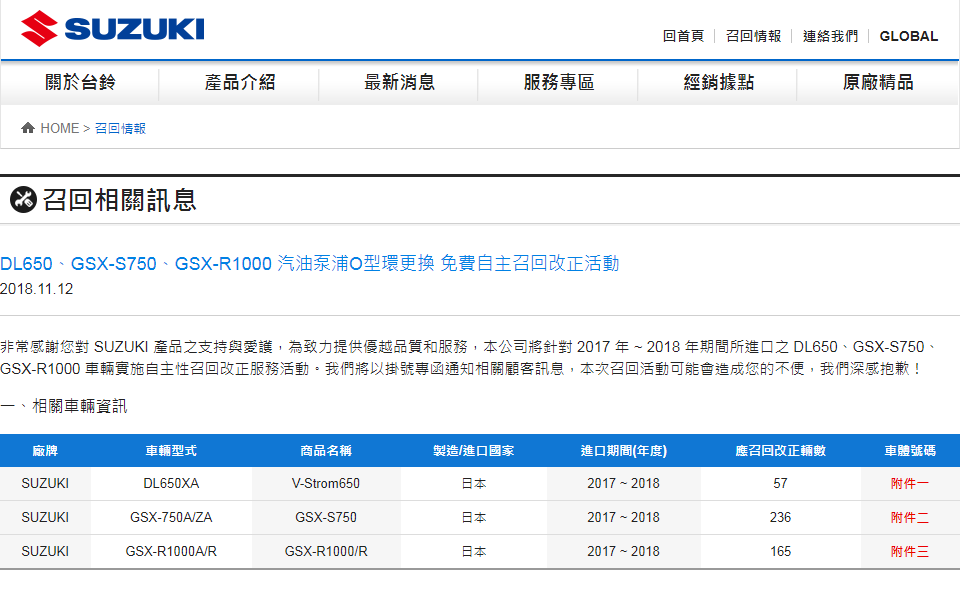Open 附件一 attachment link
Viewport: 961px width, 596px height.
910,484
